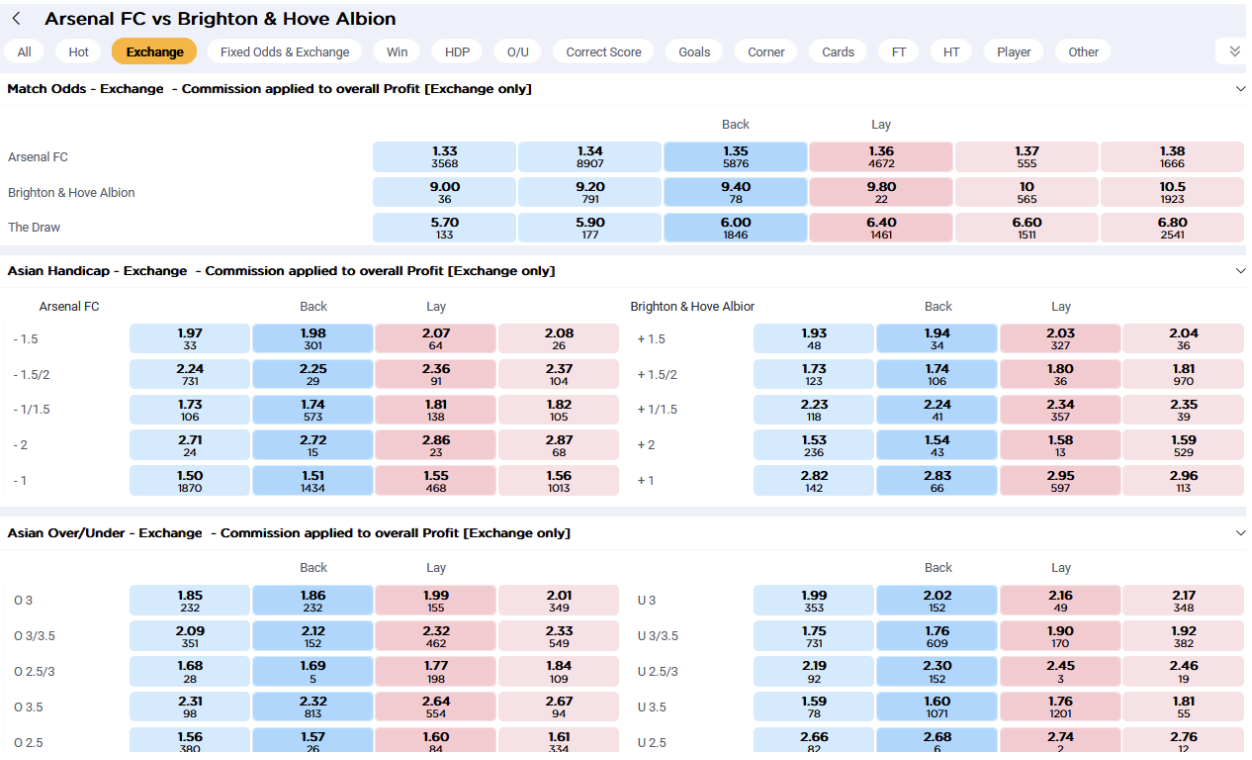This screenshot has width=1252, height=760.
Task: Show the Corner markets tab
Action: (766, 52)
